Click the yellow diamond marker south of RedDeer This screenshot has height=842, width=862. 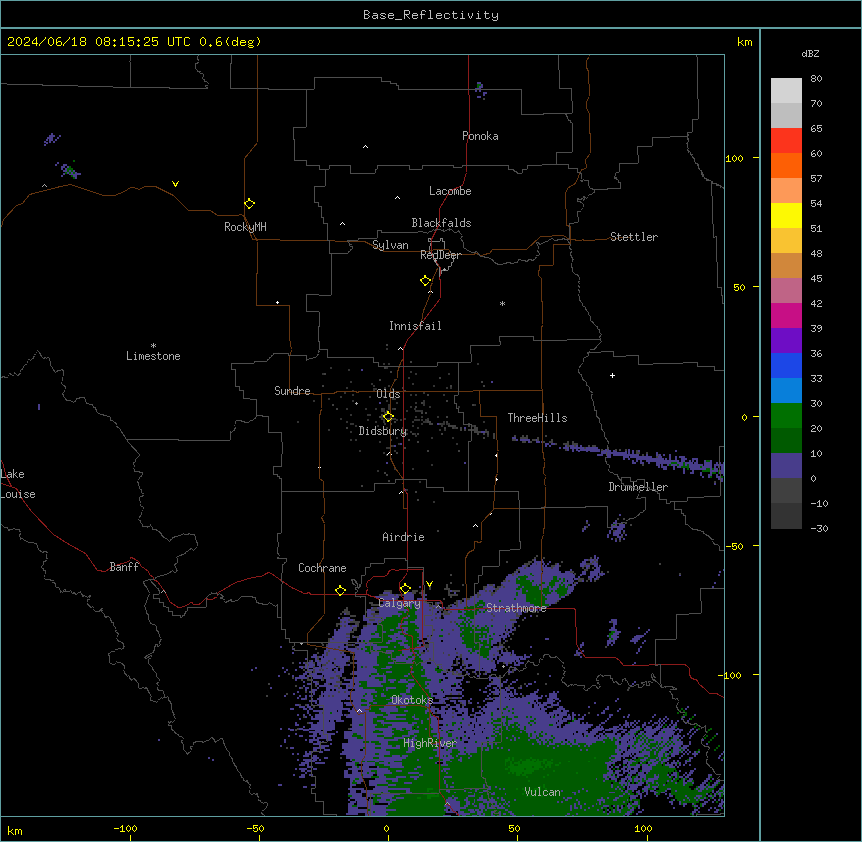tap(426, 280)
